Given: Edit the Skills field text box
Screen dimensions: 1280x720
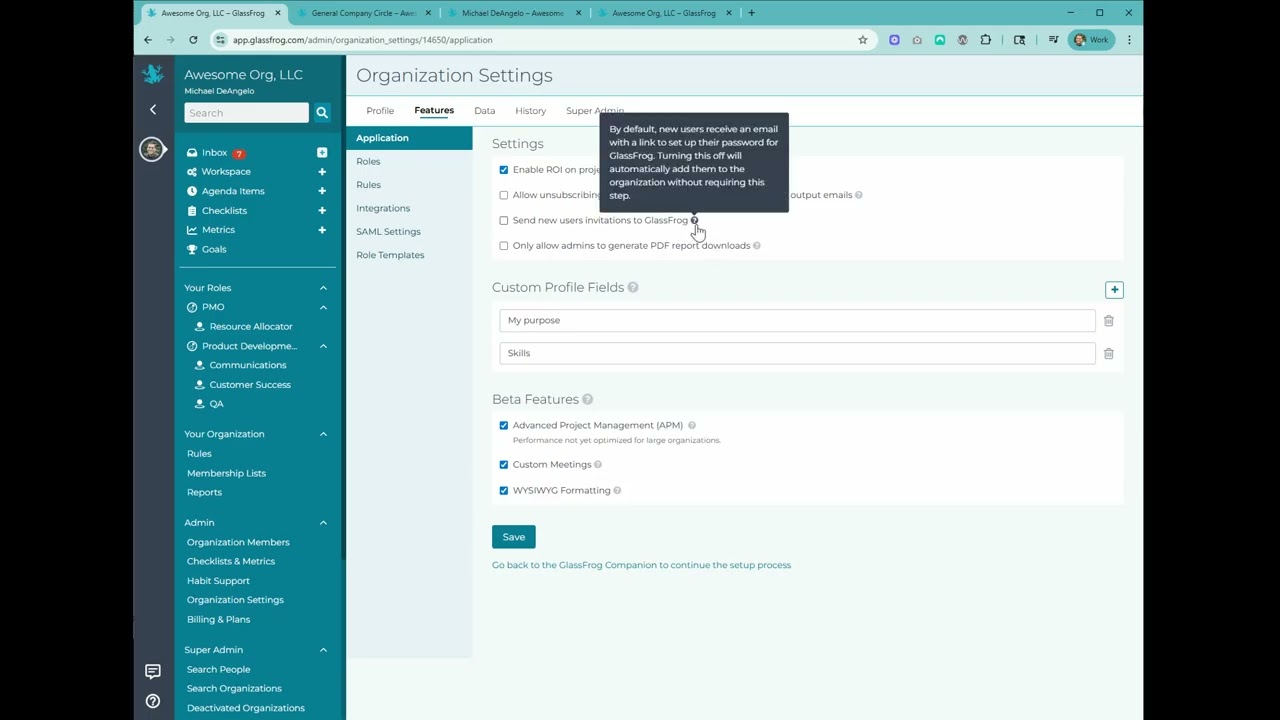Looking at the screenshot, I should pos(797,353).
